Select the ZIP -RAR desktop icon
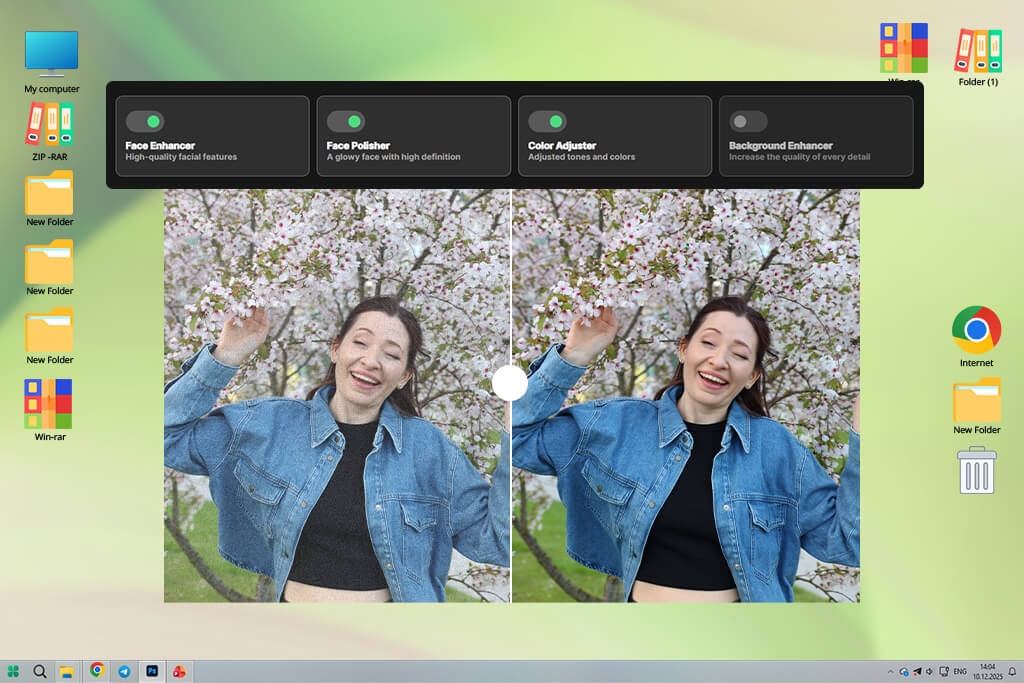The height and width of the screenshot is (683, 1024). pos(50,131)
